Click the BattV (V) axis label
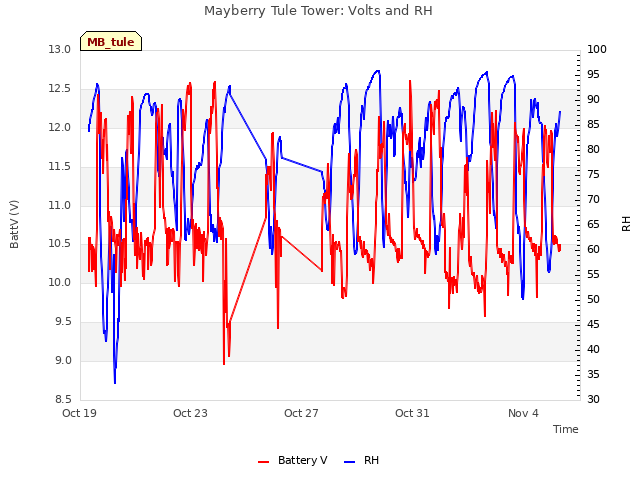The image size is (640, 480). click(14, 224)
